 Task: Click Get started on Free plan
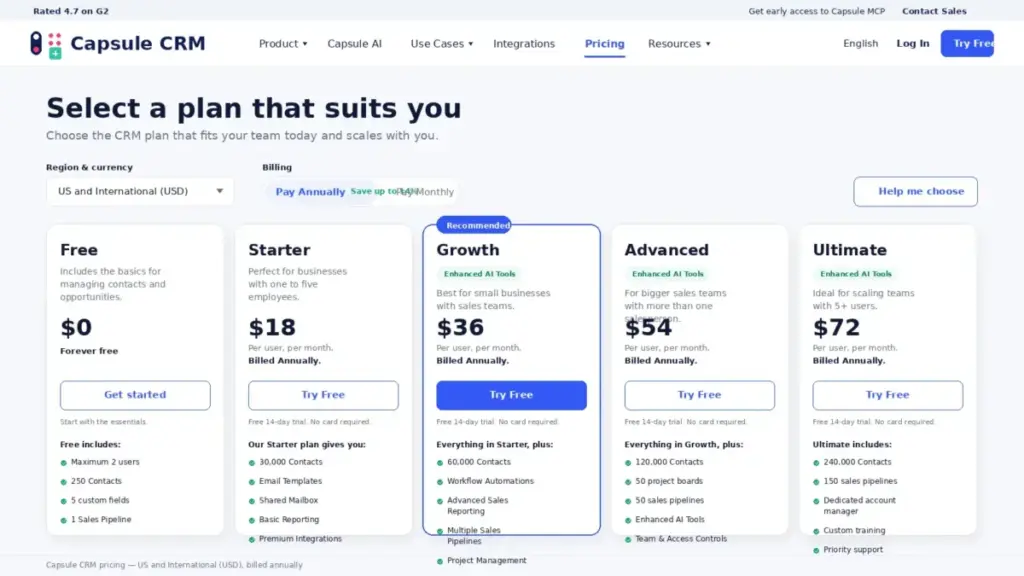135,395
